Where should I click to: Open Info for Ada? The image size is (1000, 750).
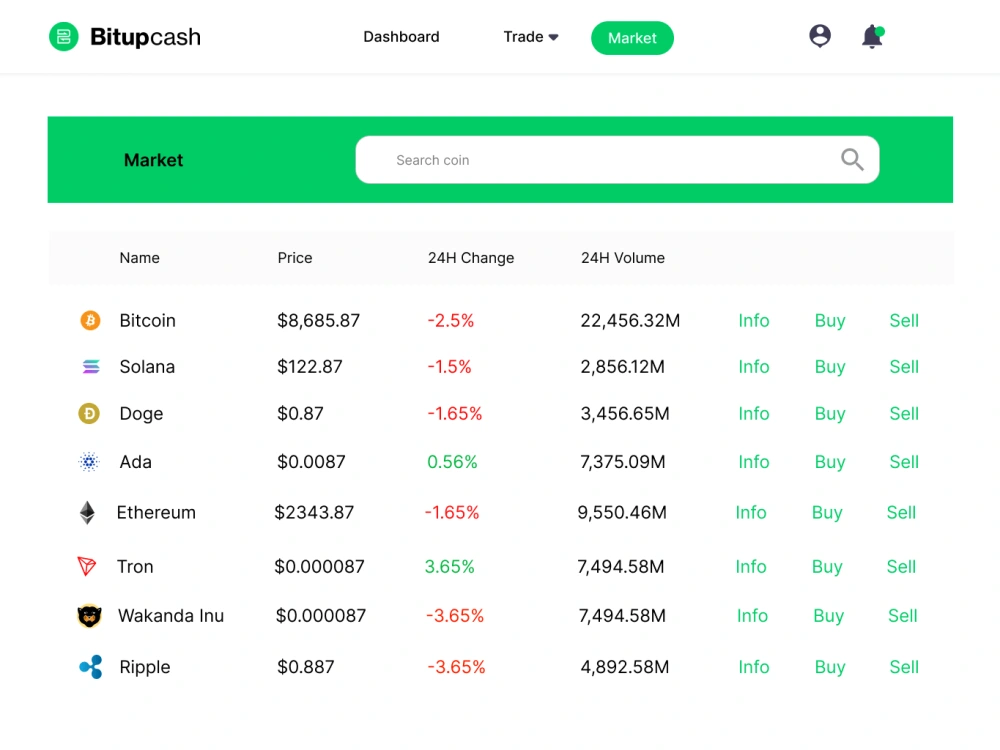click(x=754, y=462)
